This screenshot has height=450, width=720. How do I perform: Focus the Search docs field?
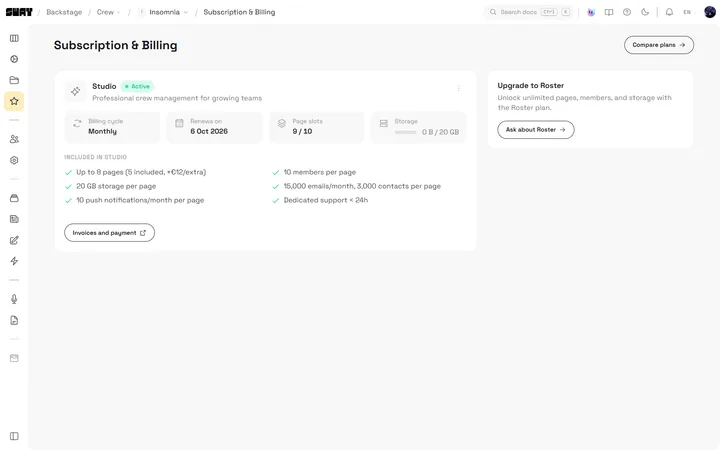[529, 12]
